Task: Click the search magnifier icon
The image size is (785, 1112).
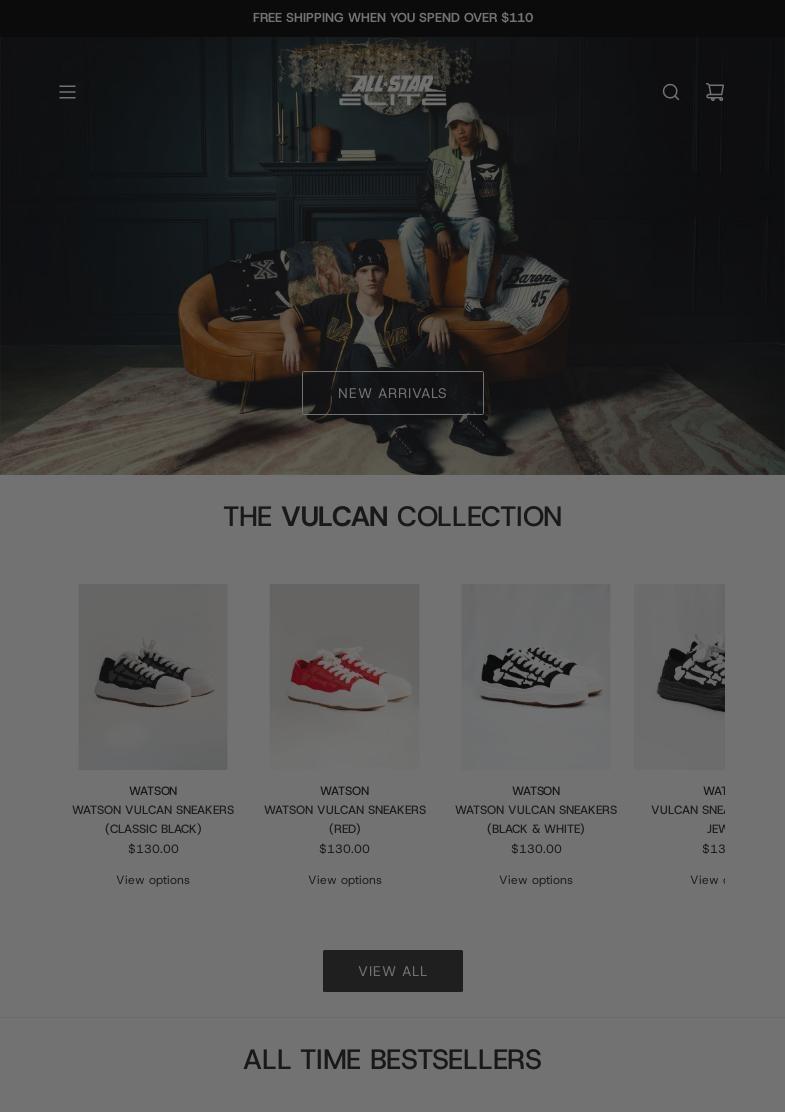Action: pos(671,91)
